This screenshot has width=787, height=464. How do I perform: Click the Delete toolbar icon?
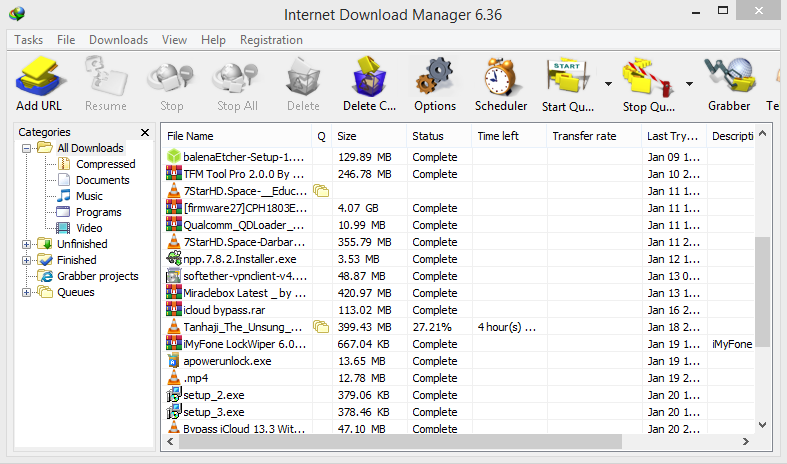point(303,77)
